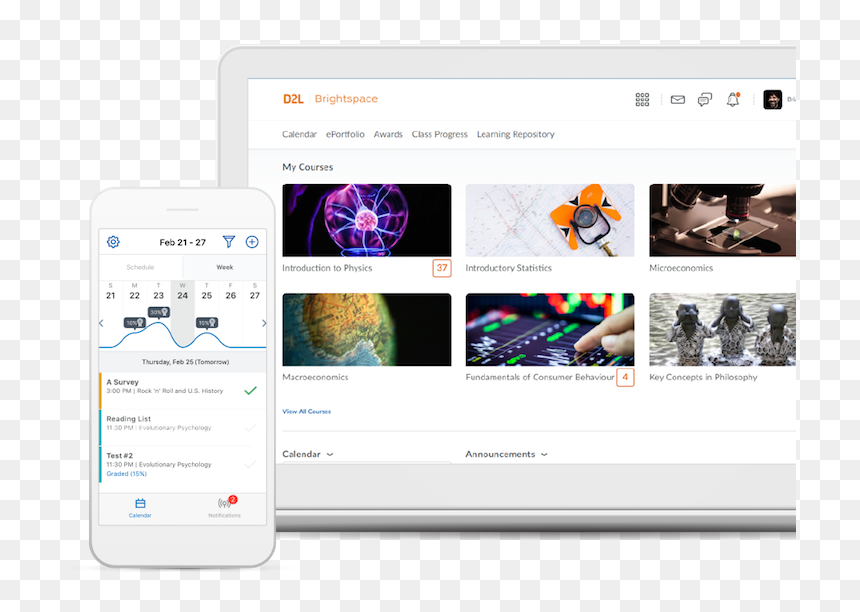
Task: Click the View All Courses link
Action: point(307,411)
